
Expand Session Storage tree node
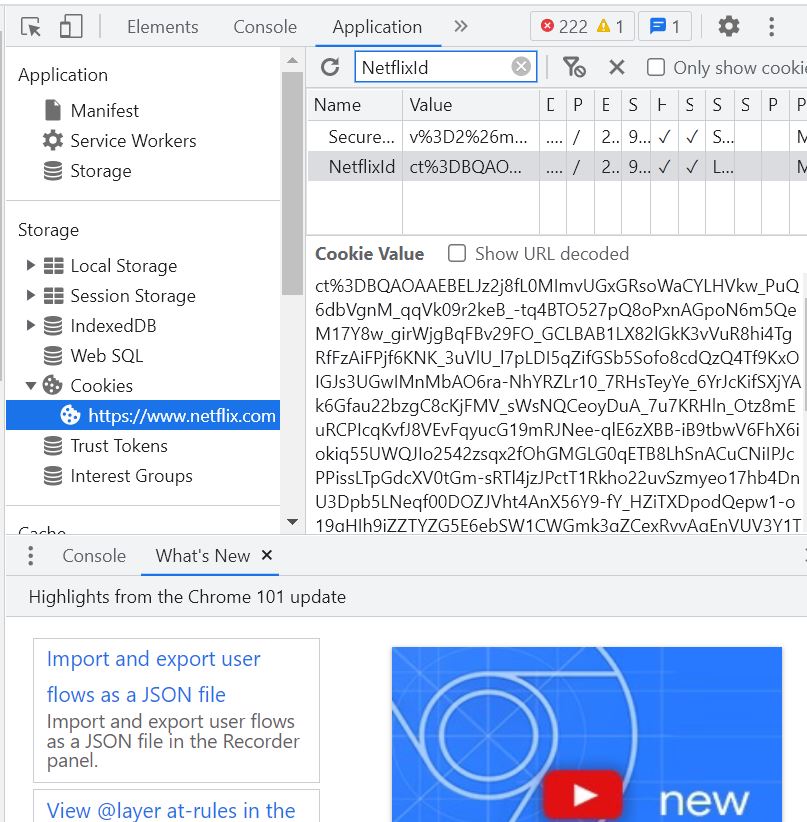point(31,296)
